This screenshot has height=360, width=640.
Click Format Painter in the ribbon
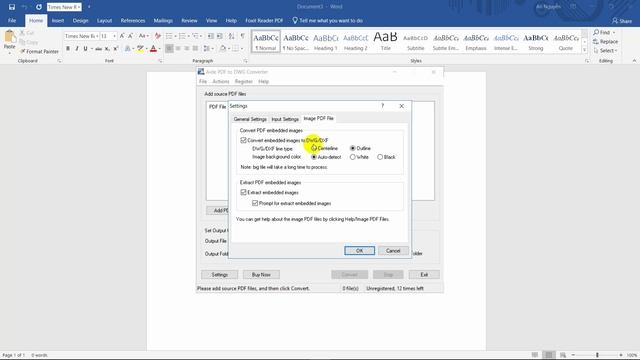pyautogui.click(x=40, y=51)
